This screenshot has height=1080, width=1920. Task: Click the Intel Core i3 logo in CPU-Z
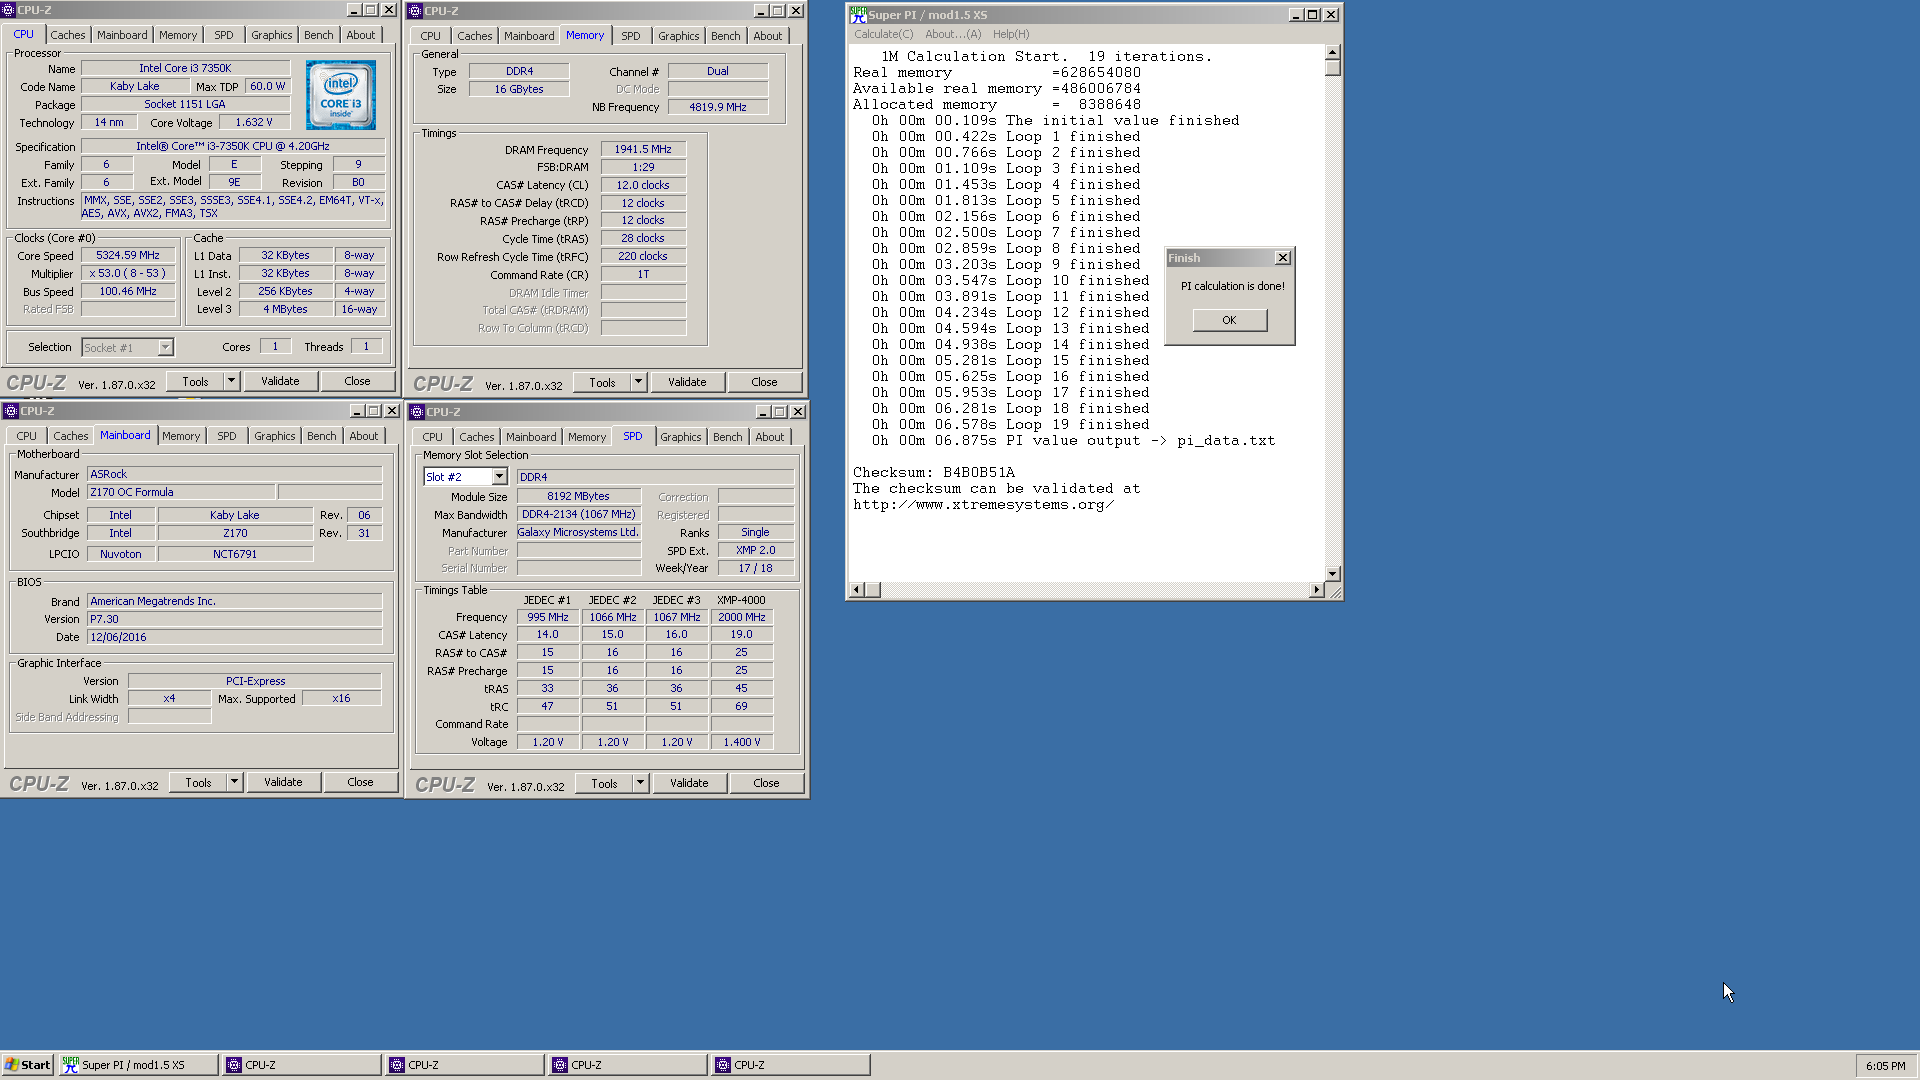pos(340,94)
